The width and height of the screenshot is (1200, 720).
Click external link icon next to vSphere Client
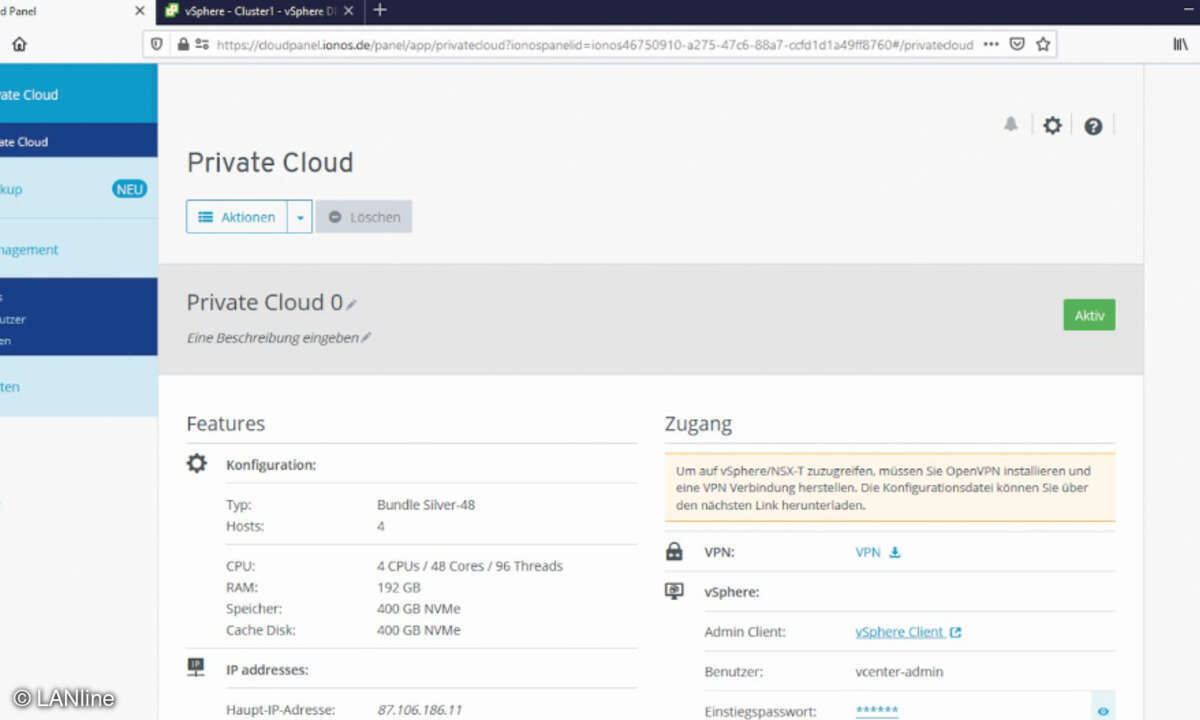coord(956,632)
